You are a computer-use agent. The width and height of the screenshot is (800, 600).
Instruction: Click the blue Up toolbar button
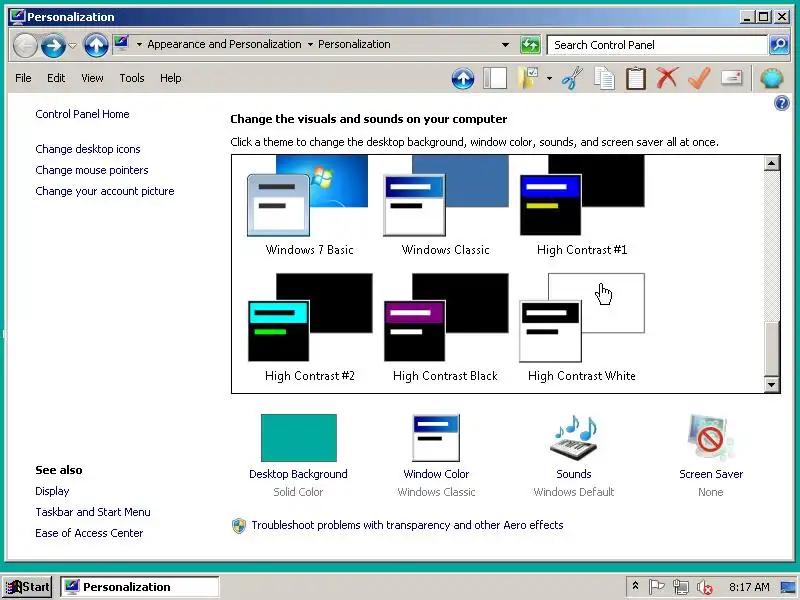point(463,79)
